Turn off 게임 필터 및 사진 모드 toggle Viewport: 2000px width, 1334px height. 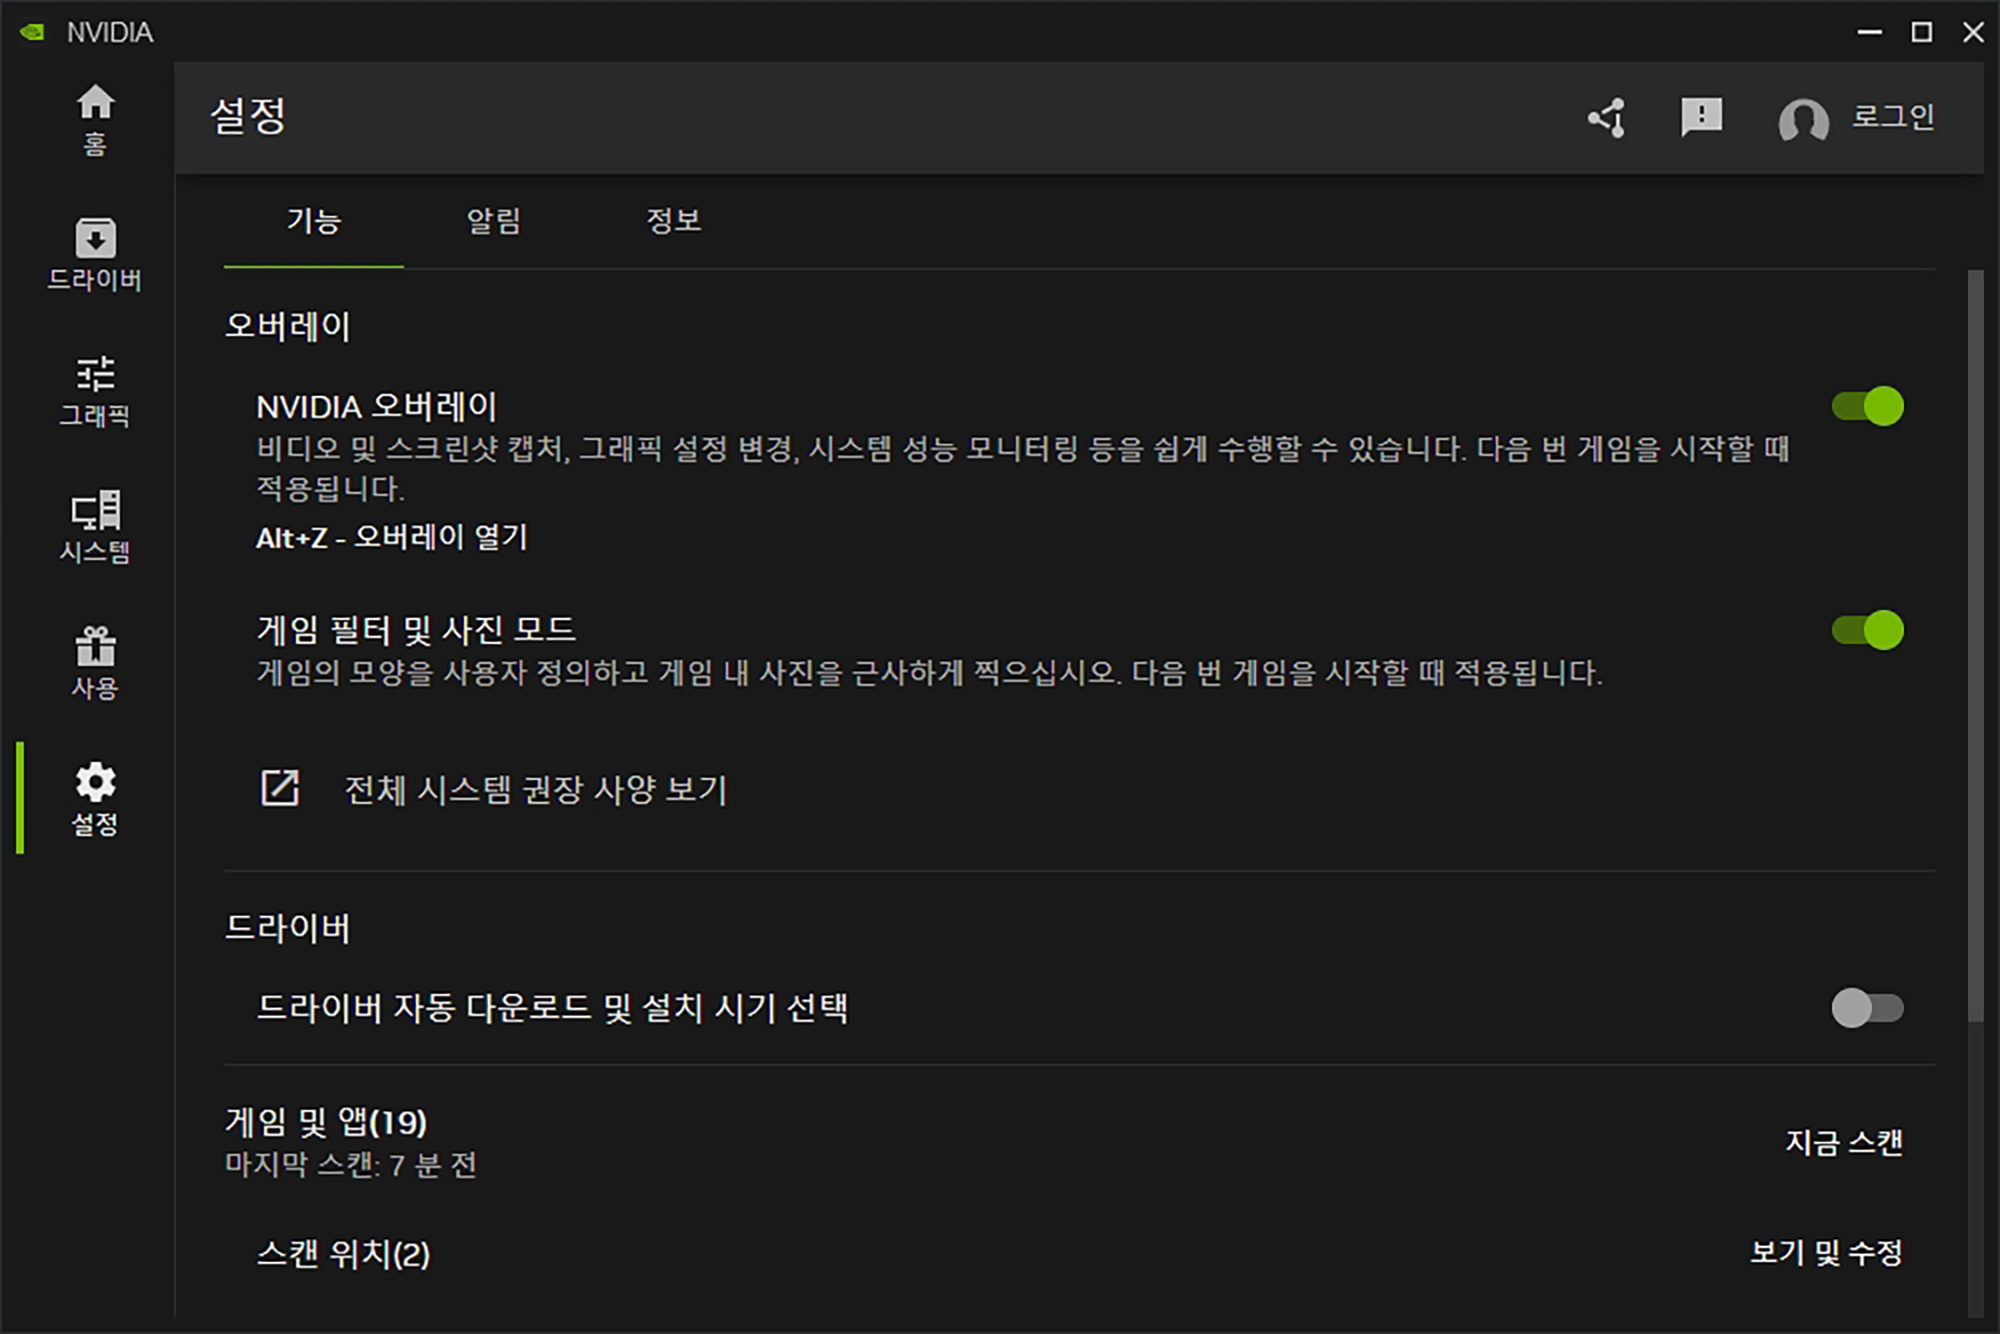(x=1867, y=630)
